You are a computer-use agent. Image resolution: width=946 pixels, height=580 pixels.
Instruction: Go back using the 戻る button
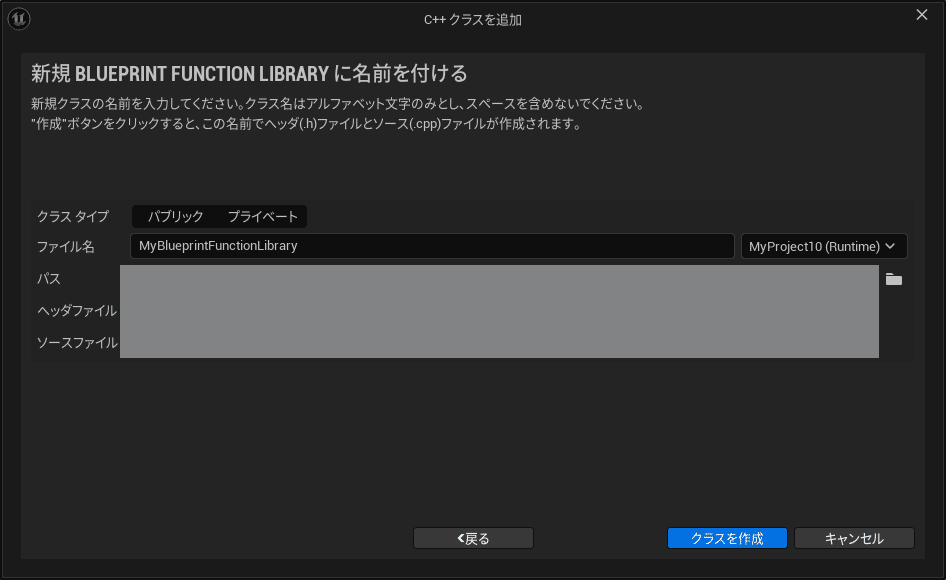473,538
